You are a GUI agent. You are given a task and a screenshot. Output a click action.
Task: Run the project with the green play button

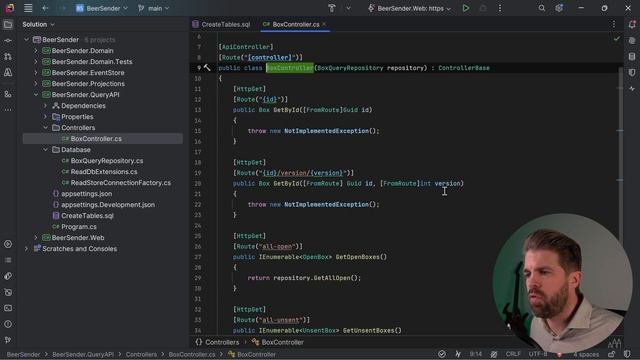point(466,8)
